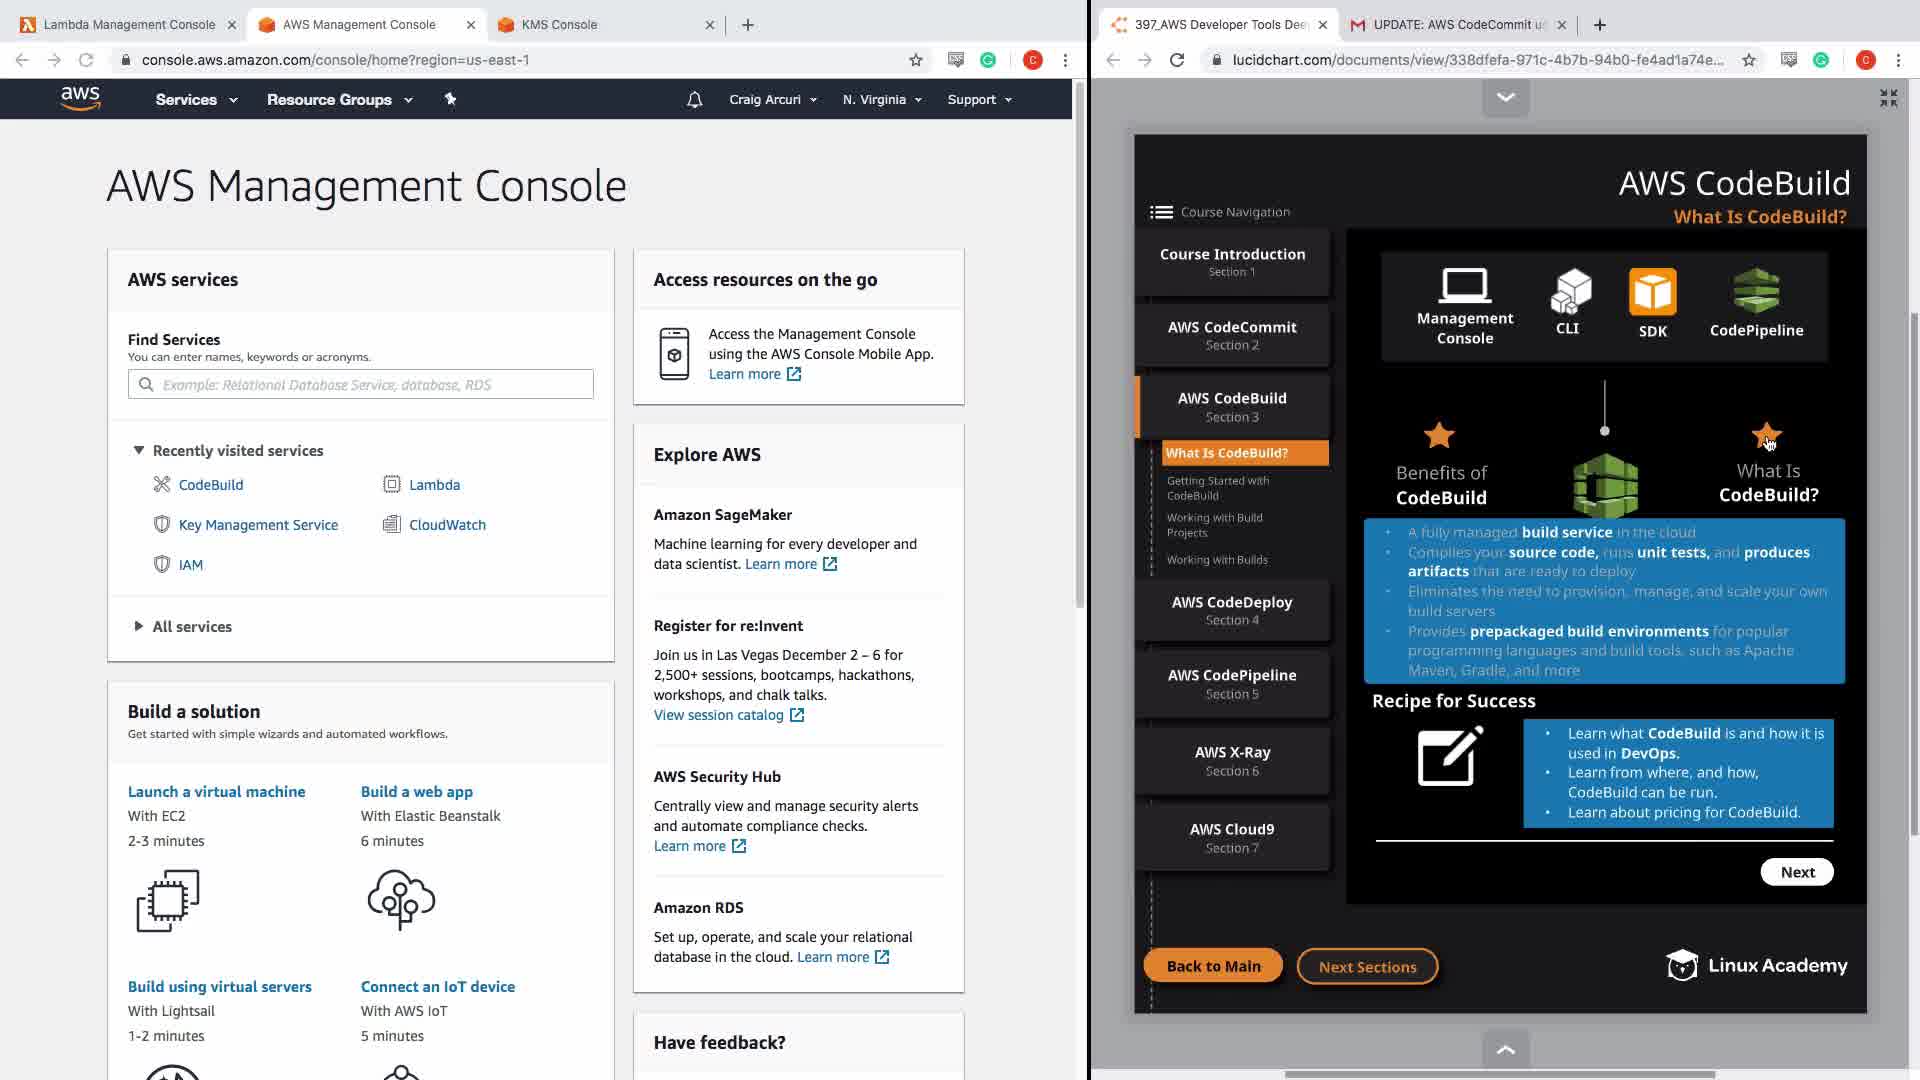Expand the All services list
1920x1080 pixels.
click(x=139, y=627)
